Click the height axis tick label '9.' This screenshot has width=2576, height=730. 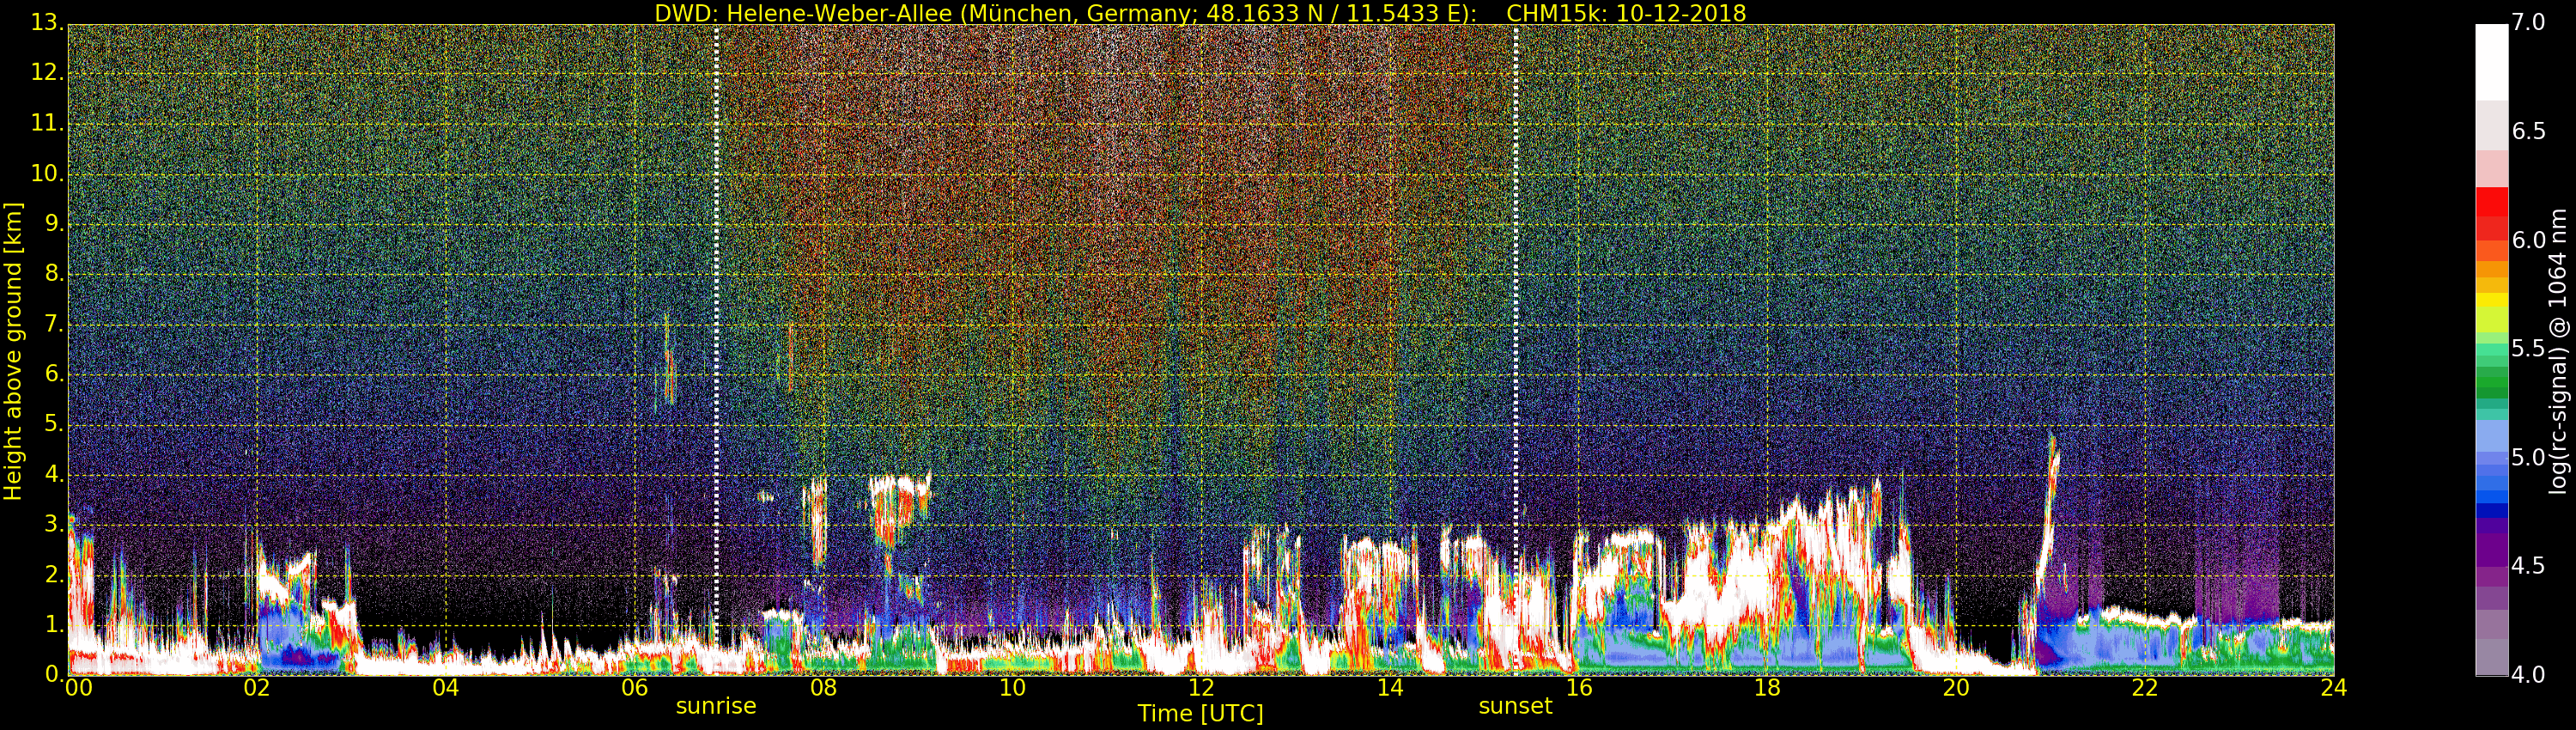[54, 224]
